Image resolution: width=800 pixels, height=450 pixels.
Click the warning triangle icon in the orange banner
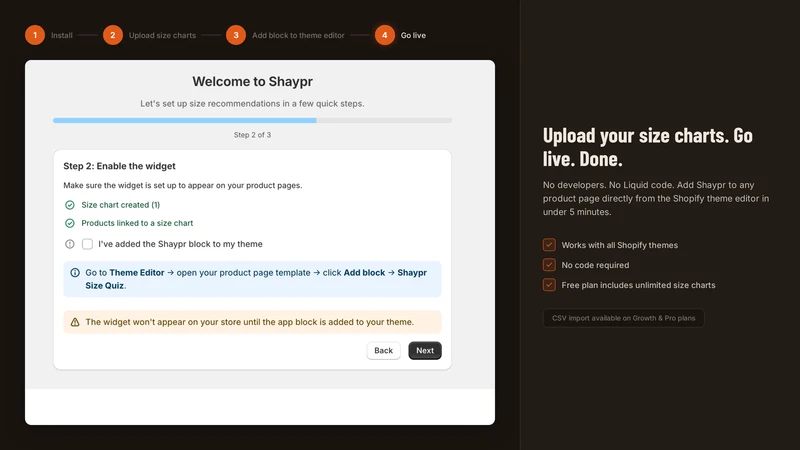coord(75,322)
